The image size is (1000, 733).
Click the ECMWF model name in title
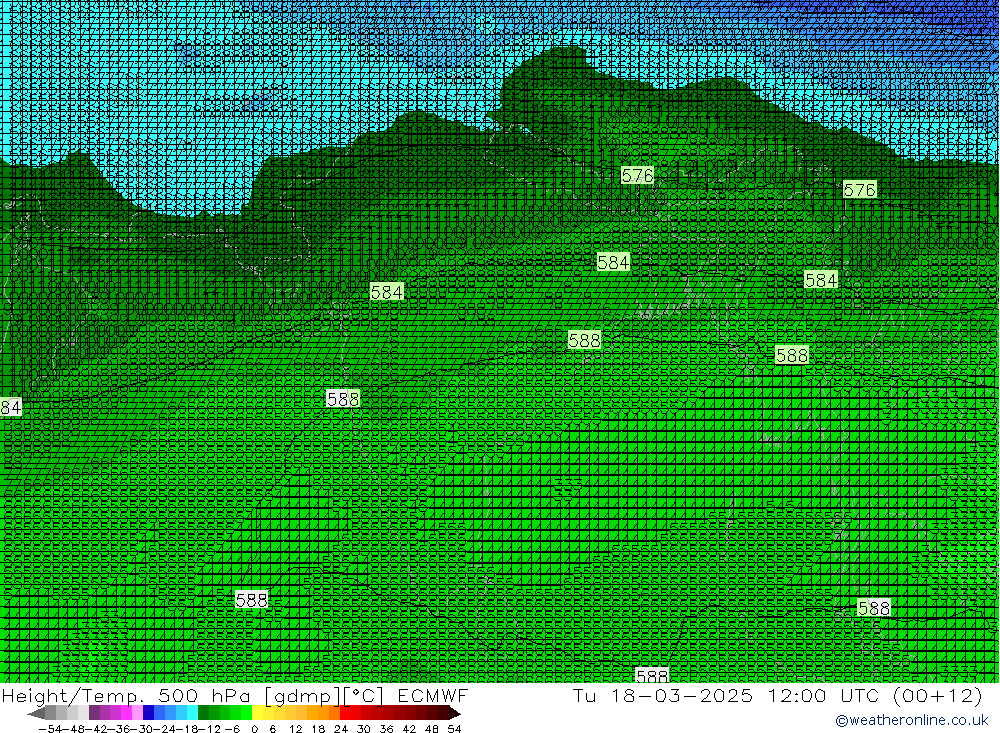[x=432, y=695]
